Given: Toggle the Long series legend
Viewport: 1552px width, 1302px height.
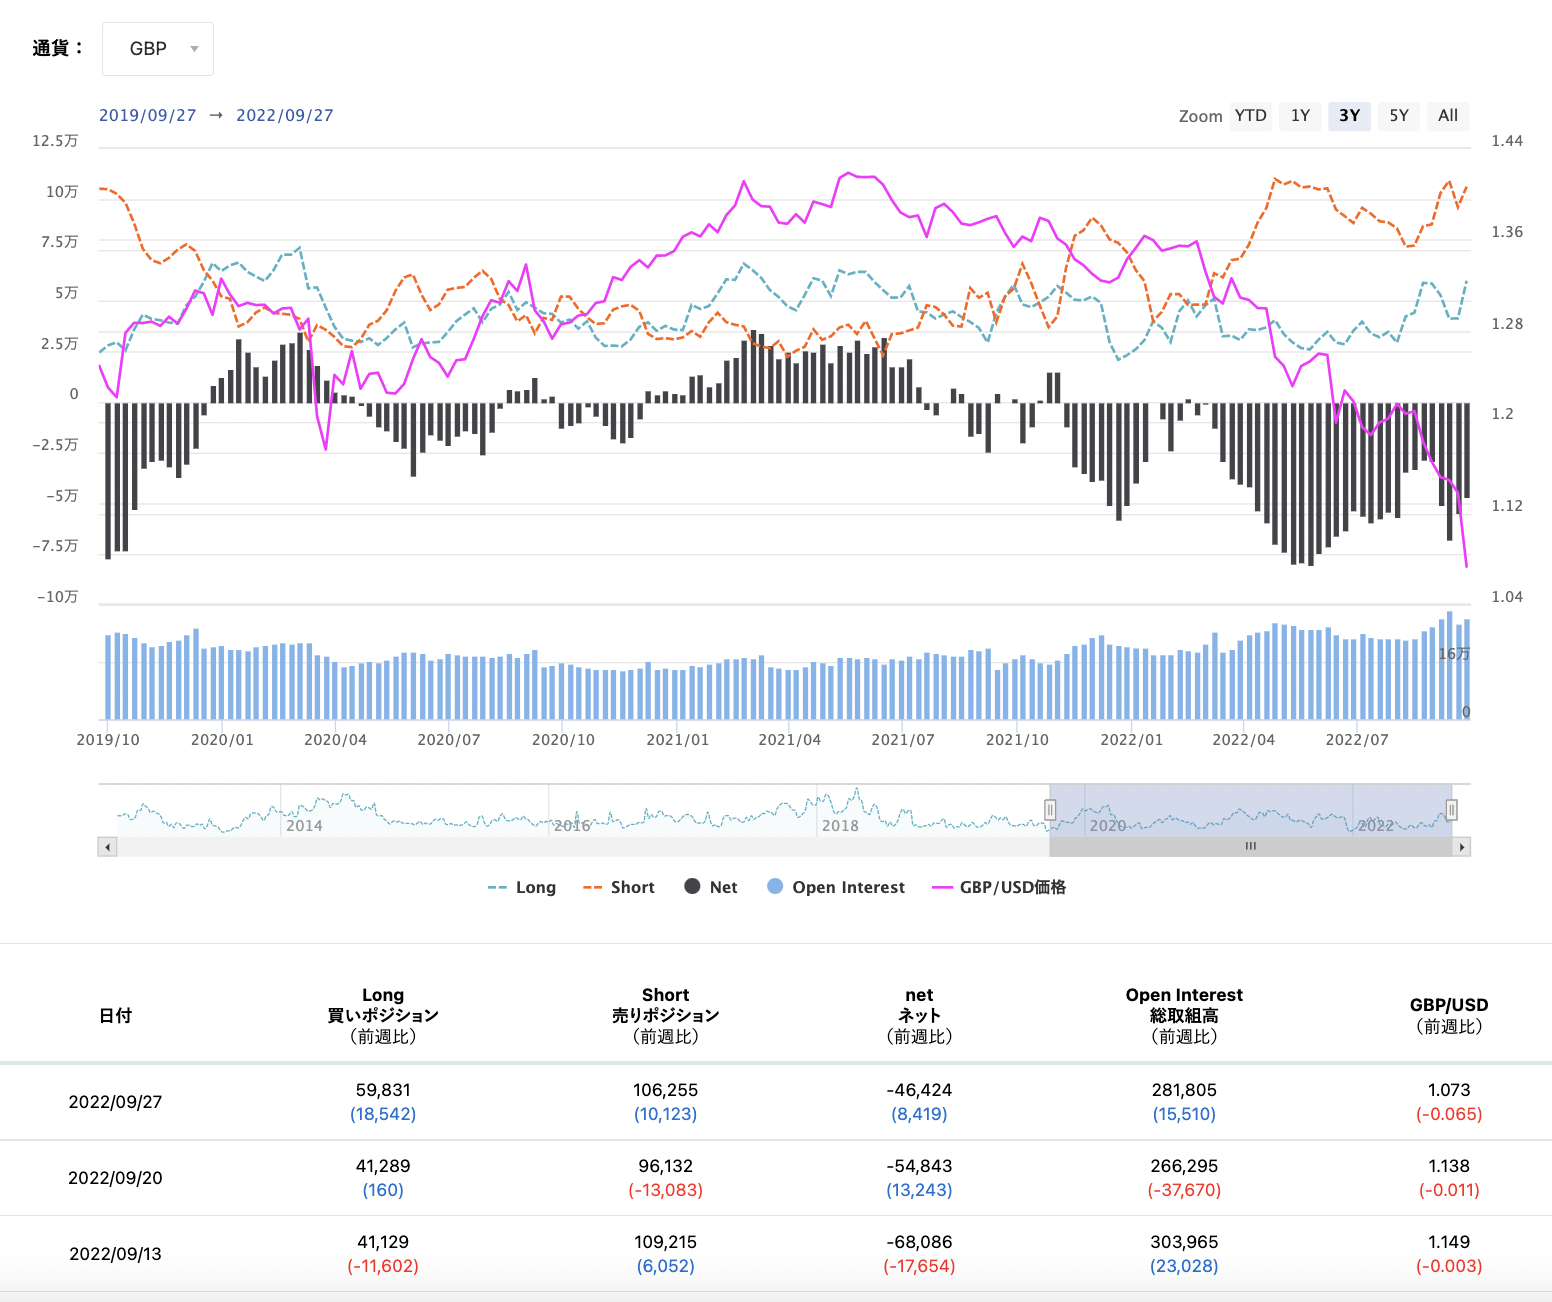Looking at the screenshot, I should [x=522, y=887].
